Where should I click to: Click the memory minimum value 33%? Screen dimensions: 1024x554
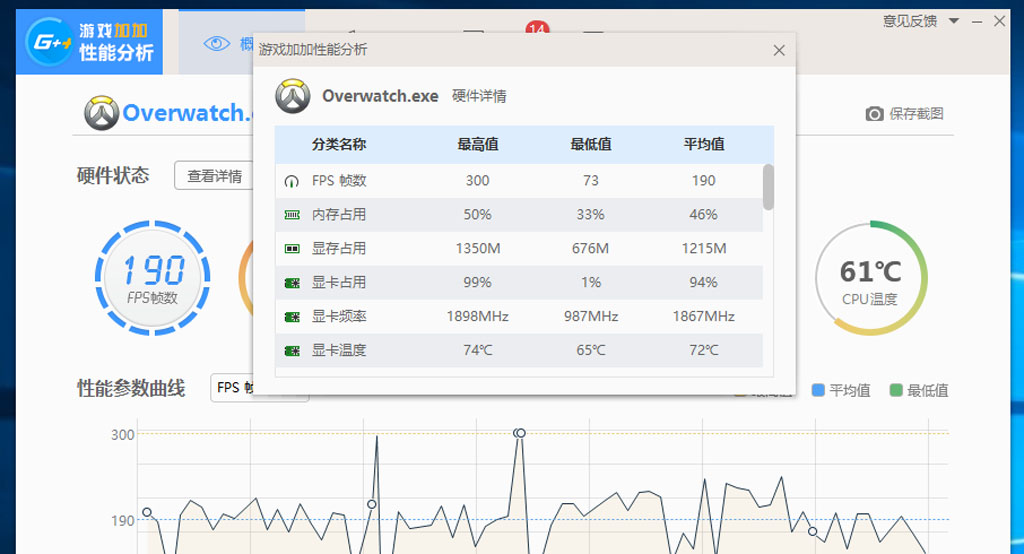590,215
